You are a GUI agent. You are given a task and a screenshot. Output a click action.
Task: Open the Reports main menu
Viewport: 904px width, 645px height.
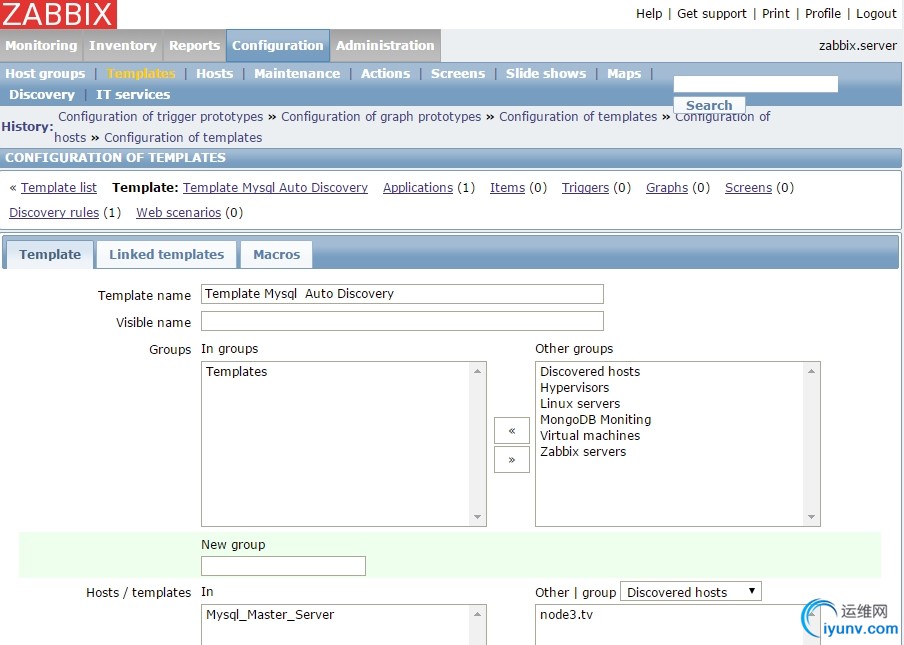pos(194,46)
